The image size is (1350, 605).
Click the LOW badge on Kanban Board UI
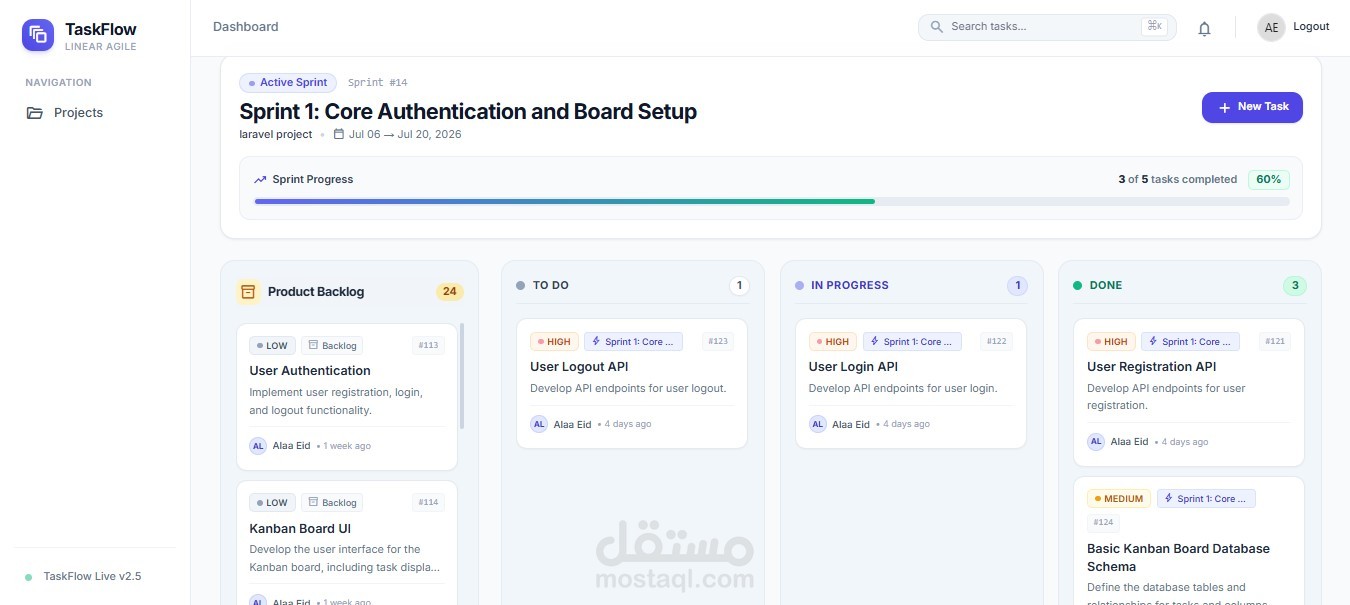[x=272, y=503]
